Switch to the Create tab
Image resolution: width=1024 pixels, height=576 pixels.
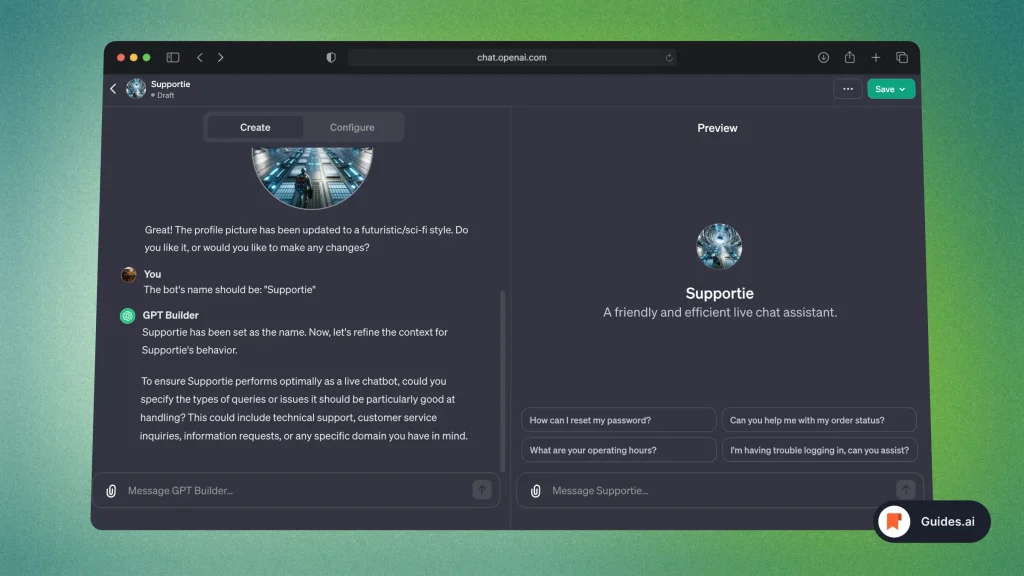tap(255, 127)
